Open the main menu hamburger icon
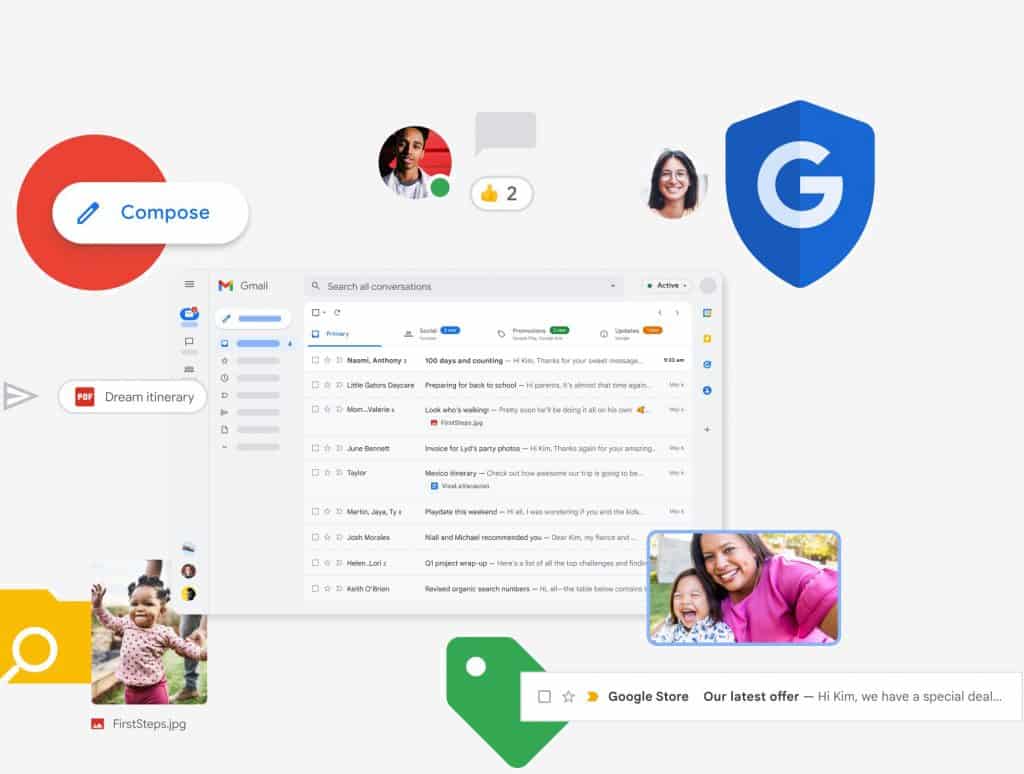Screen dimensions: 1024x774 (x=189, y=284)
